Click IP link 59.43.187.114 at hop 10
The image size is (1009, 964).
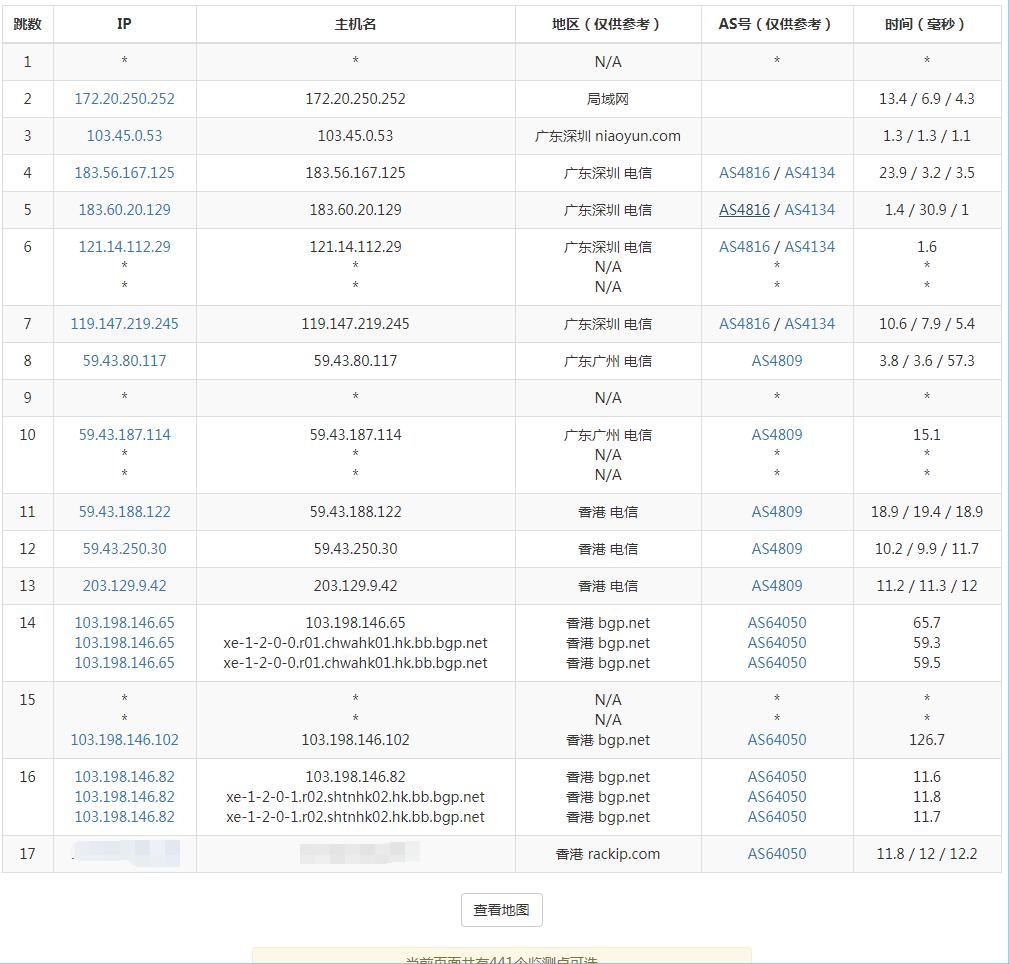tap(124, 435)
